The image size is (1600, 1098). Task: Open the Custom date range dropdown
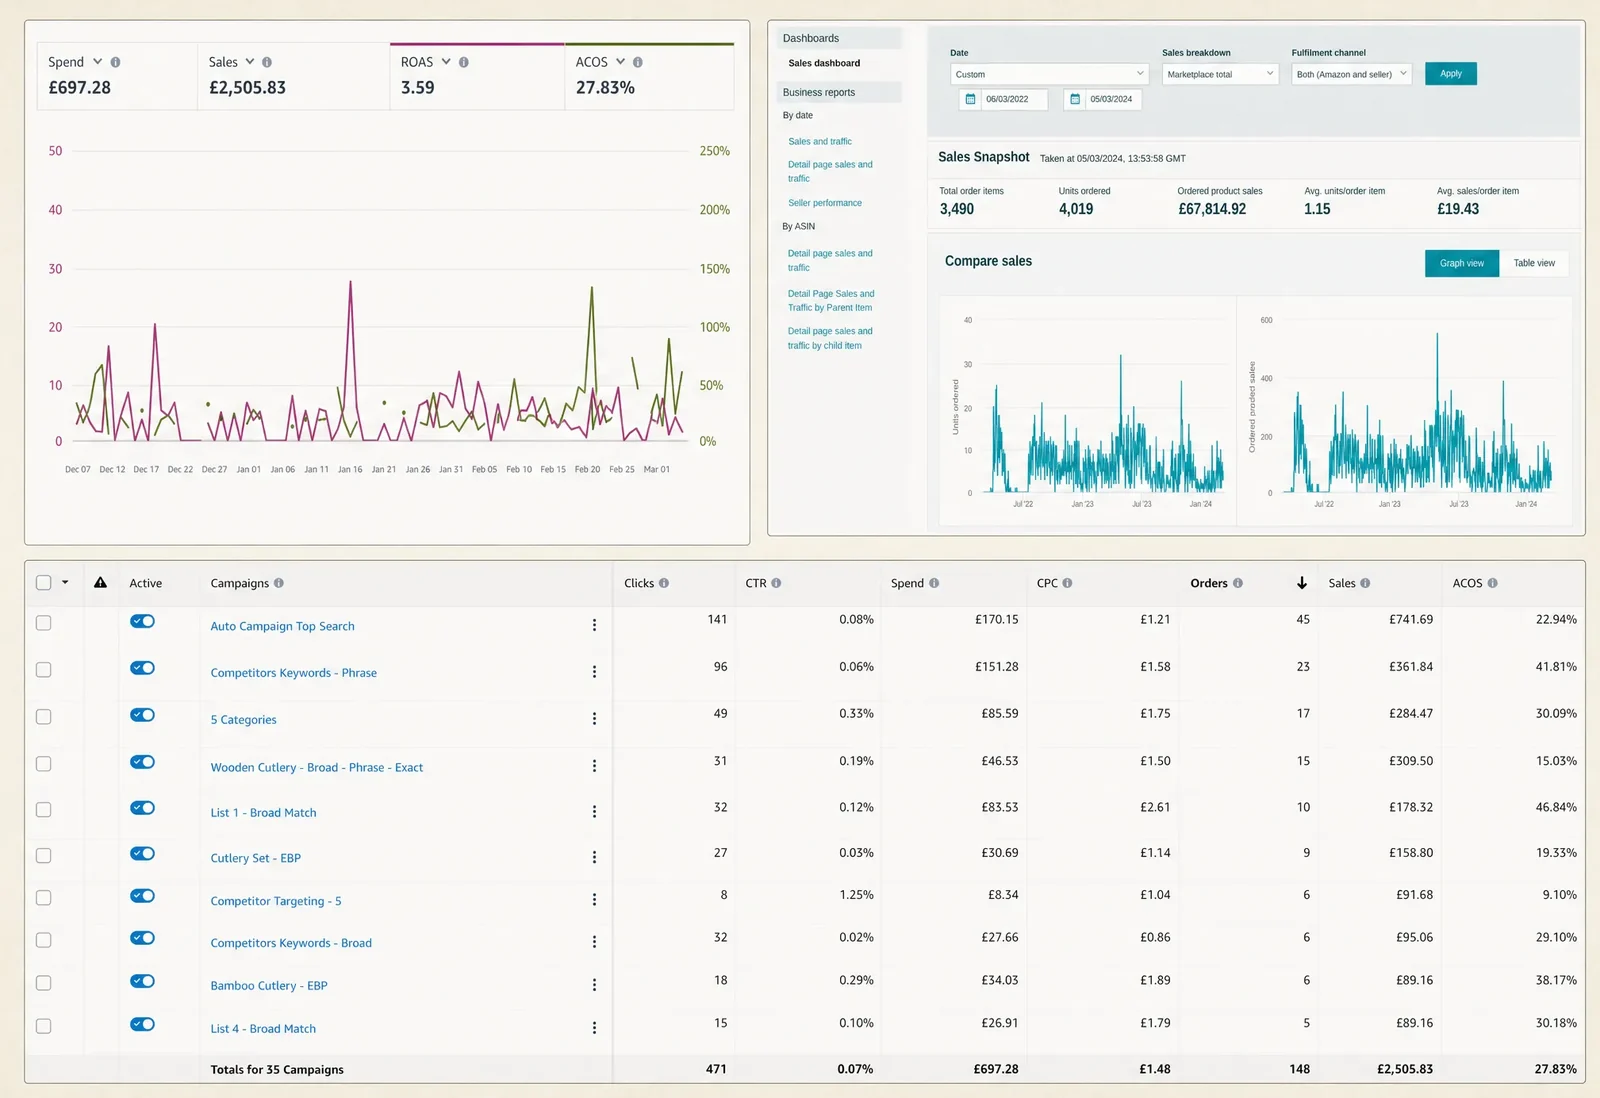(1049, 74)
